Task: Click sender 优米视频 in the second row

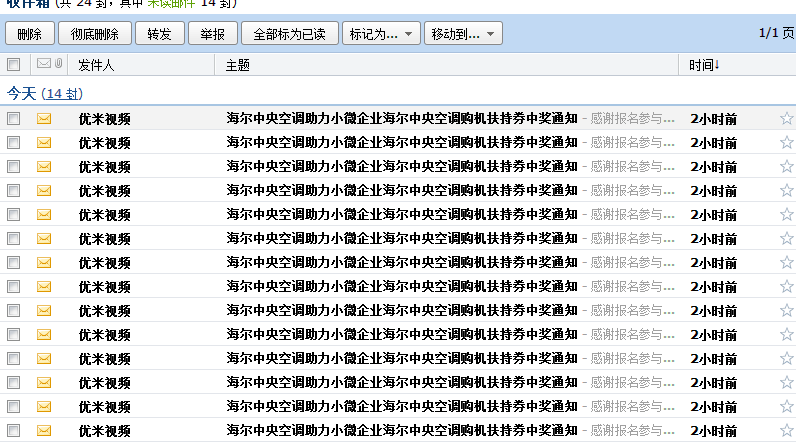Action: (105, 143)
